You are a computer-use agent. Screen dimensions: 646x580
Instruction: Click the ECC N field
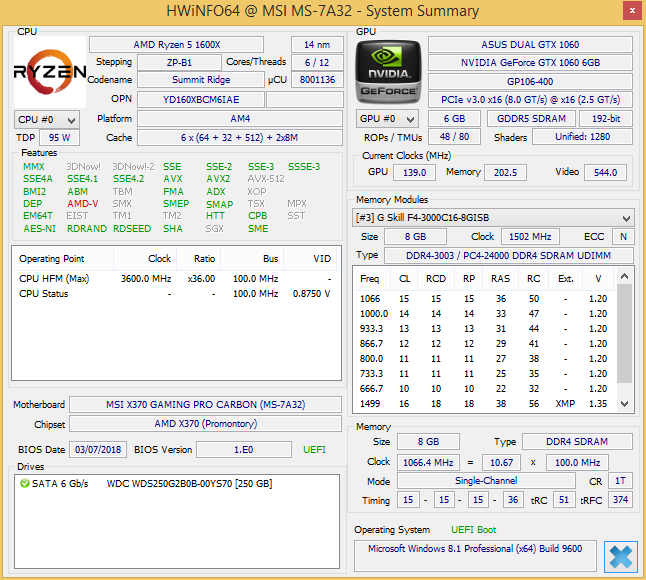623,236
